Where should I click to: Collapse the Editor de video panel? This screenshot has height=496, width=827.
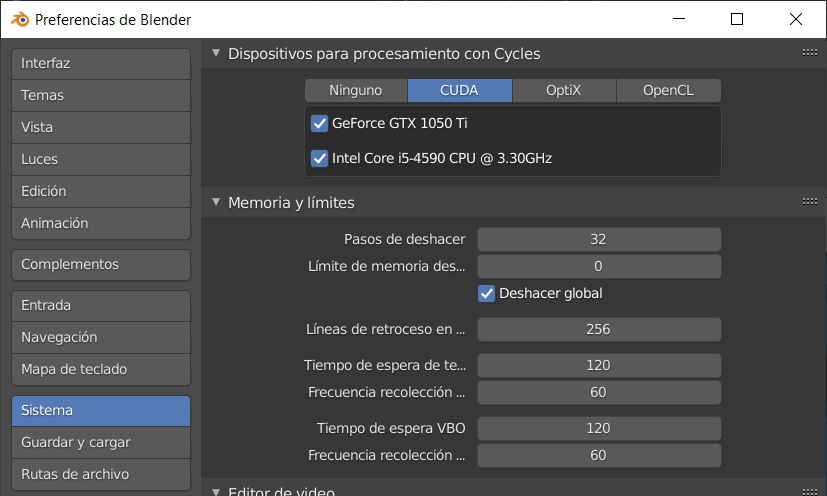coord(216,492)
